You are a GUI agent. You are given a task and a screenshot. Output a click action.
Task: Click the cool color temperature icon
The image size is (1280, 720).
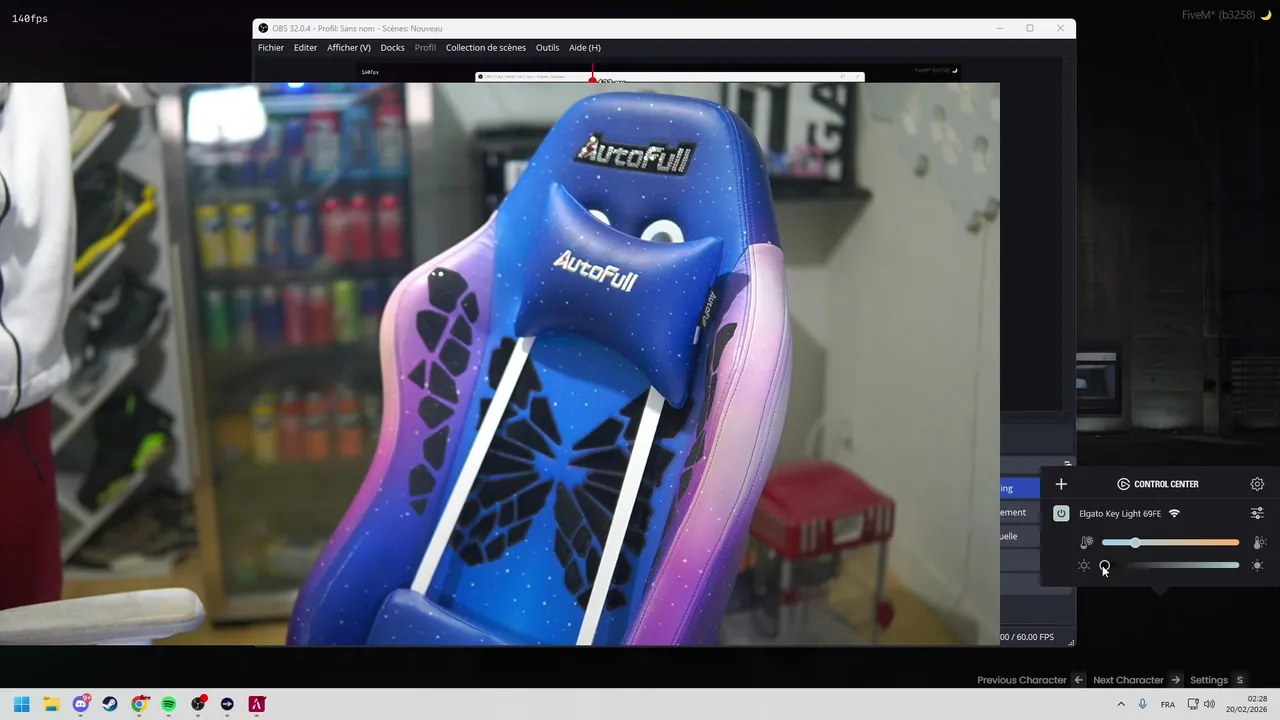tap(1087, 542)
